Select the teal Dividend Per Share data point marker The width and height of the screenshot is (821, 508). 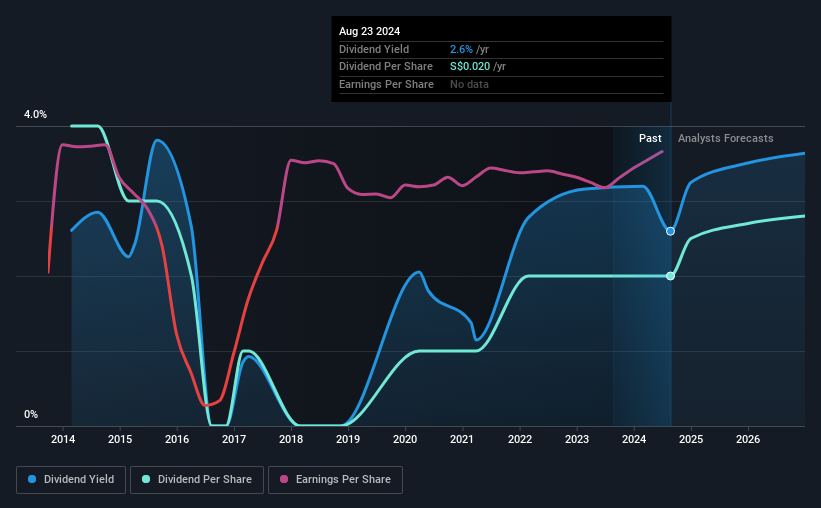point(670,276)
